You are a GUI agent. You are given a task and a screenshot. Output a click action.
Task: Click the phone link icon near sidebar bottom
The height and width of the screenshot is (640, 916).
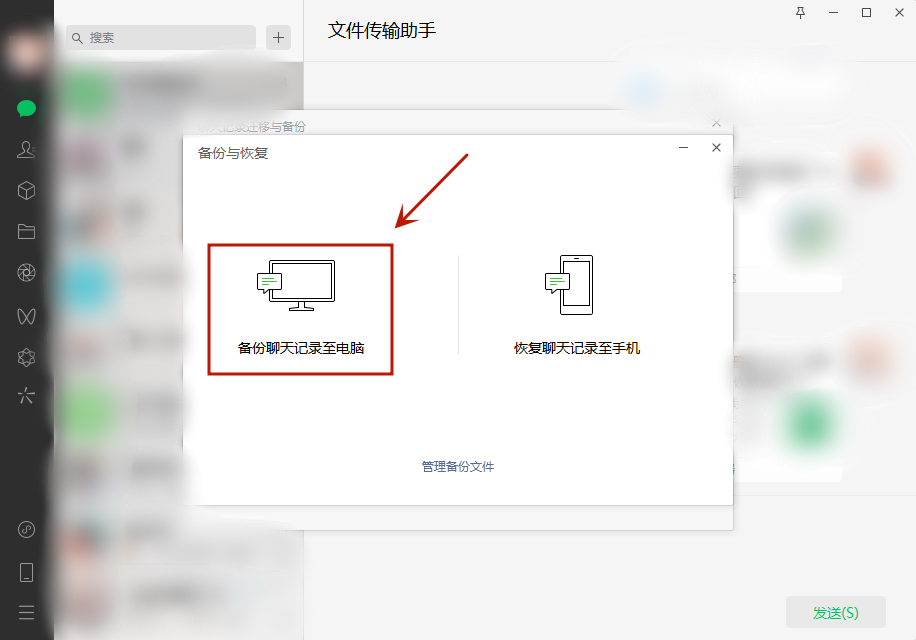[x=27, y=530]
